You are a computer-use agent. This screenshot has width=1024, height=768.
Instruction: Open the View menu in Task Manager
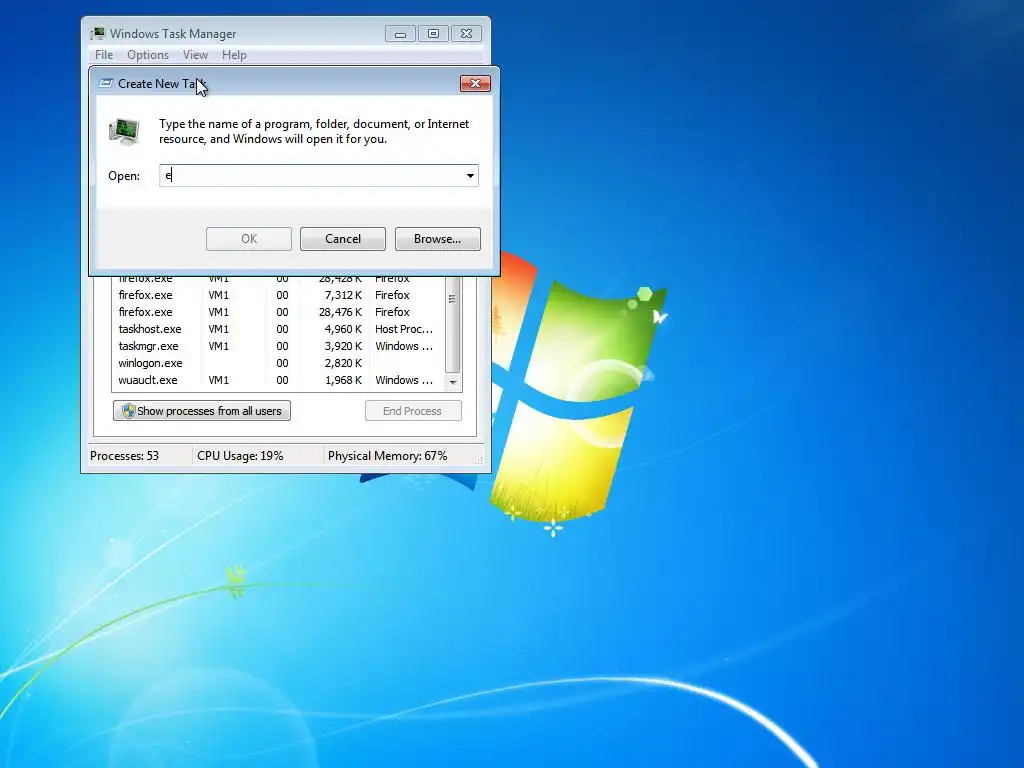click(195, 55)
